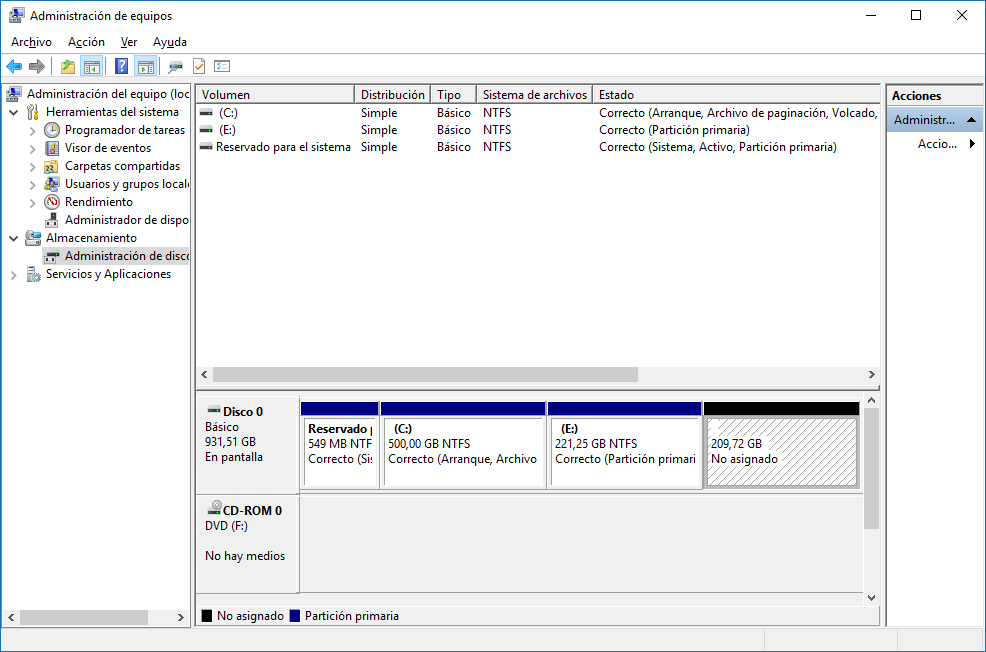Collapse the Herramientas del sistema node

(x=13, y=113)
